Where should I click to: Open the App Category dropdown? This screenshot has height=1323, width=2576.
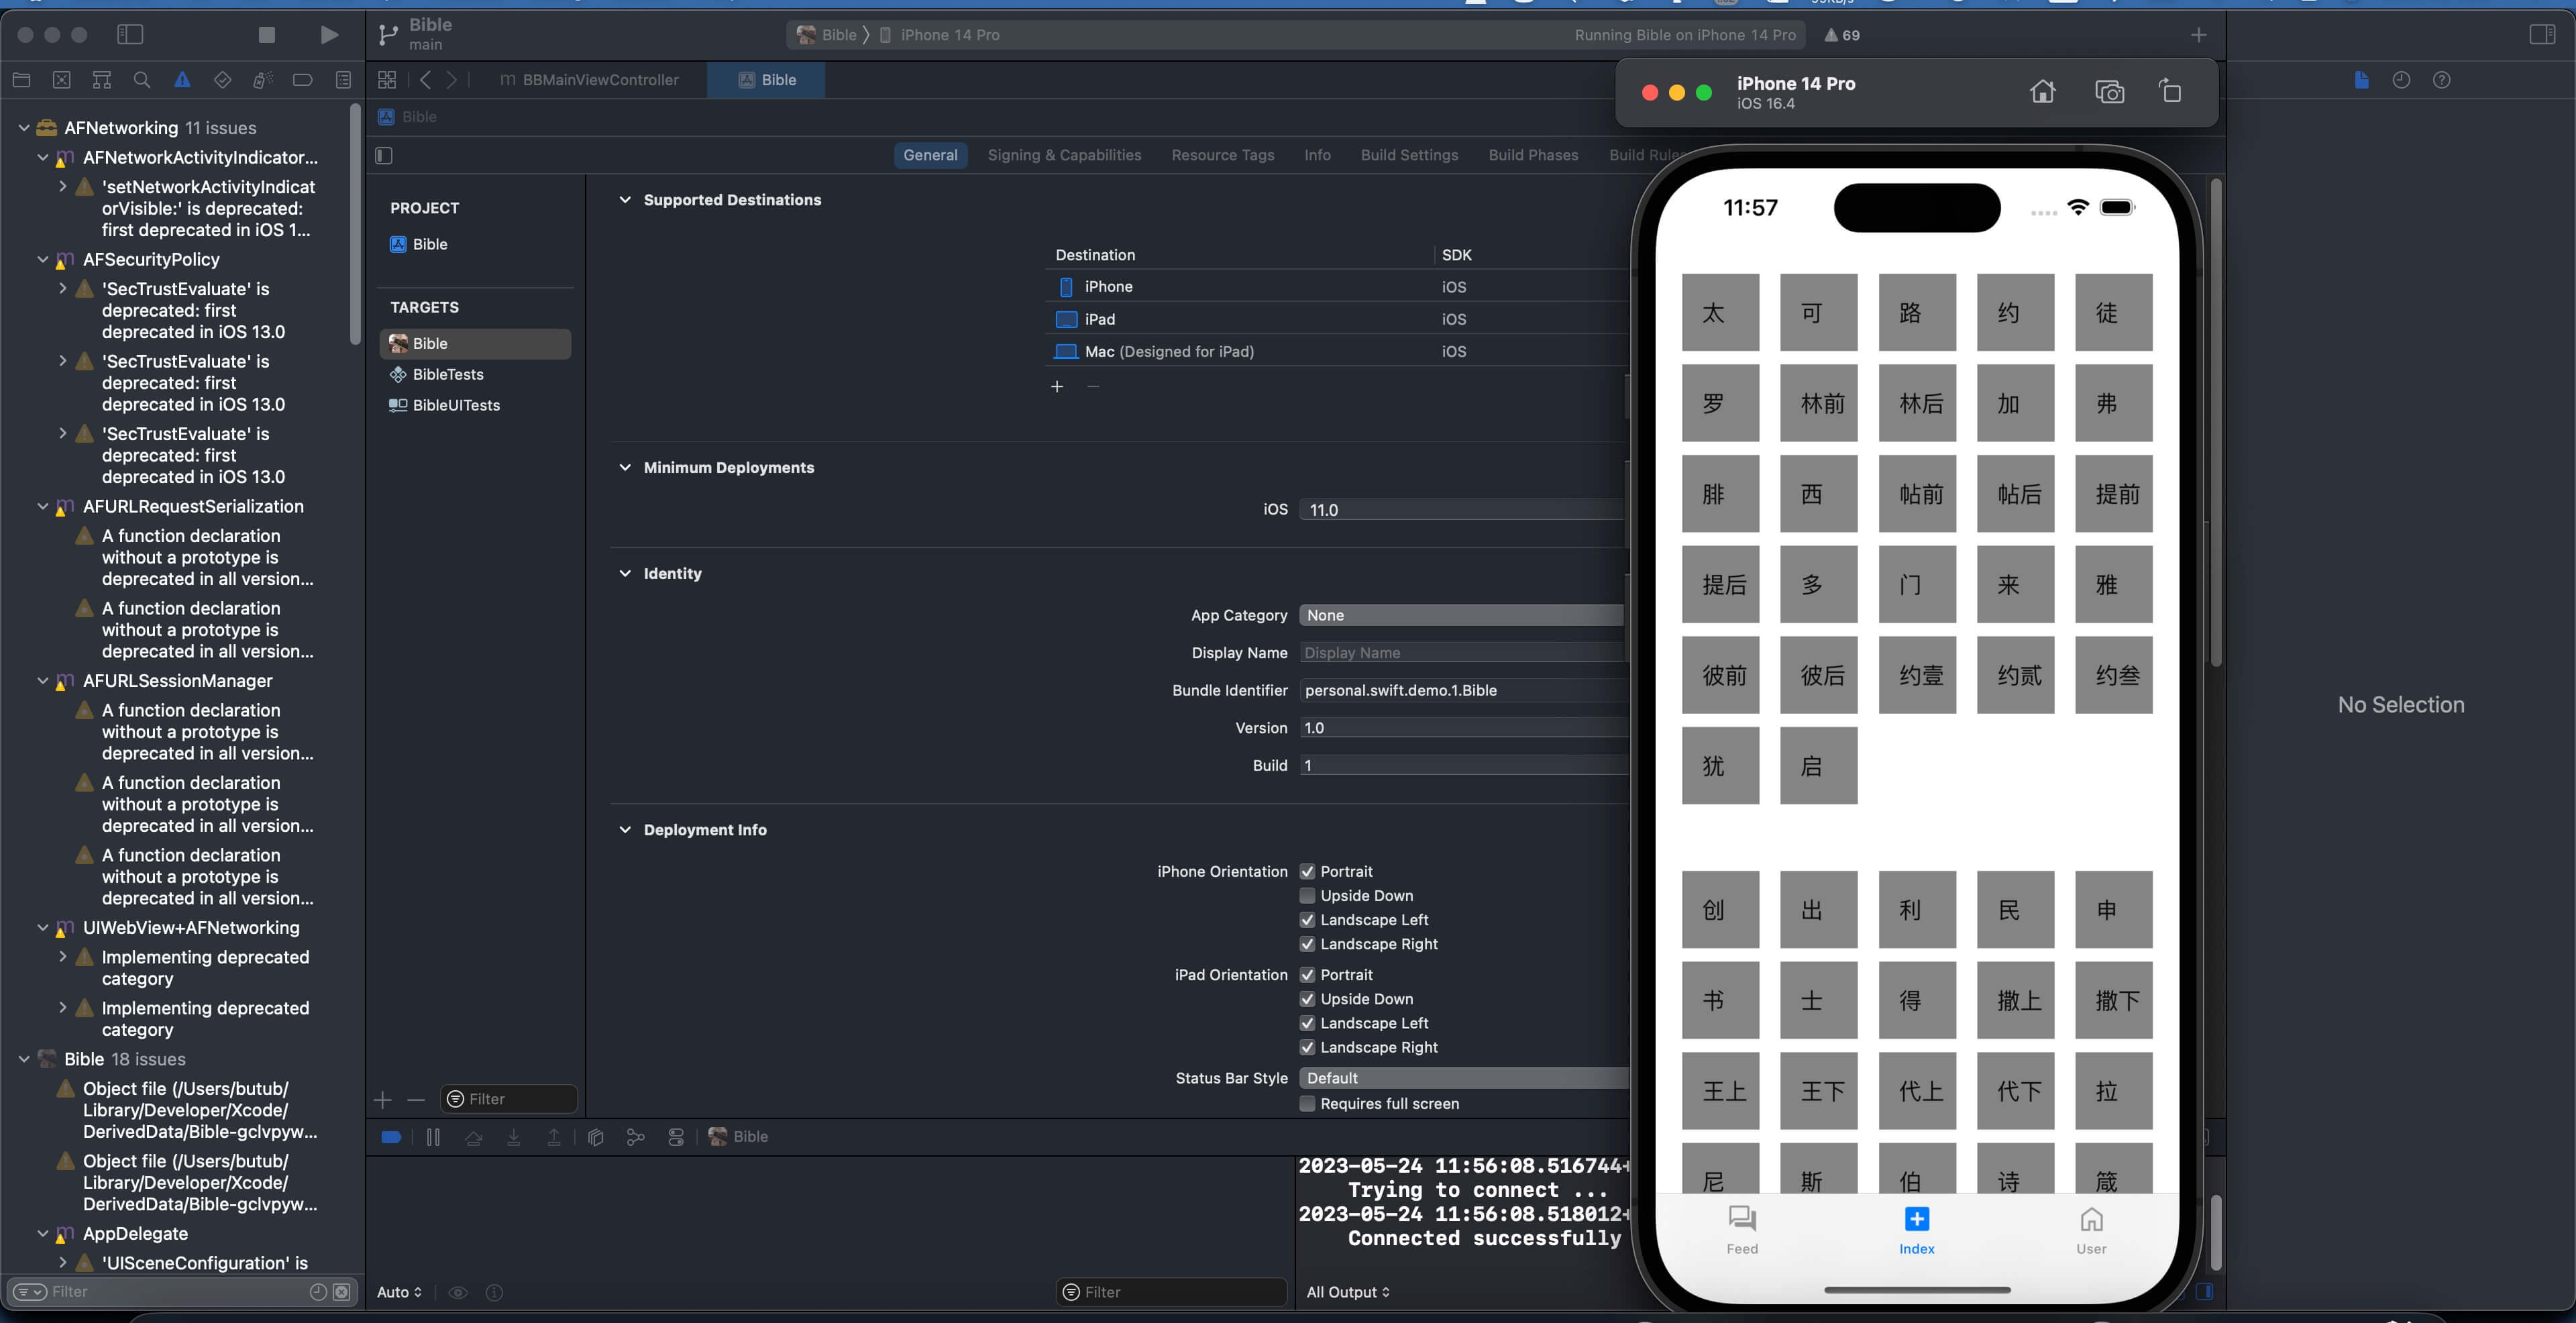(x=1464, y=615)
